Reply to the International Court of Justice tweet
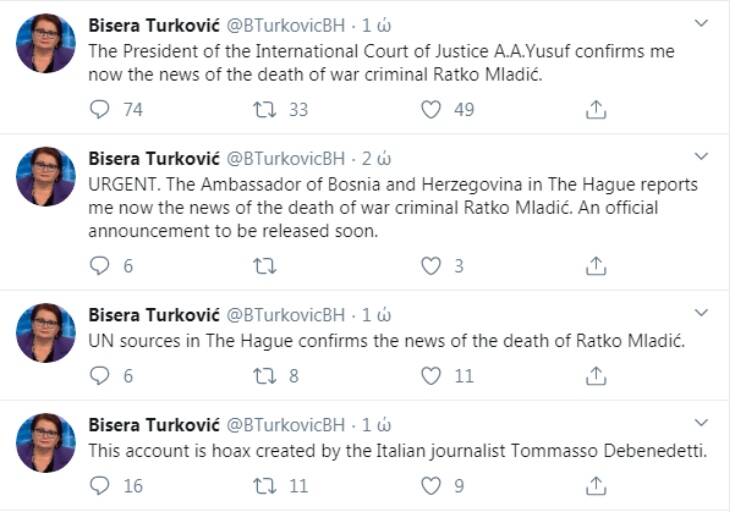Image resolution: width=735 pixels, height=512 pixels. pos(99,110)
